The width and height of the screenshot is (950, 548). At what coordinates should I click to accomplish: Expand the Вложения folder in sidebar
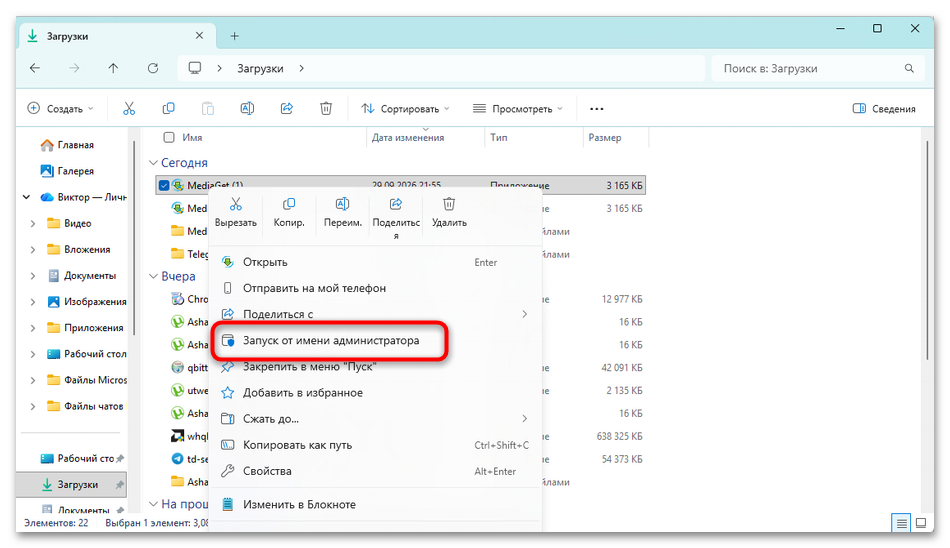tap(33, 250)
